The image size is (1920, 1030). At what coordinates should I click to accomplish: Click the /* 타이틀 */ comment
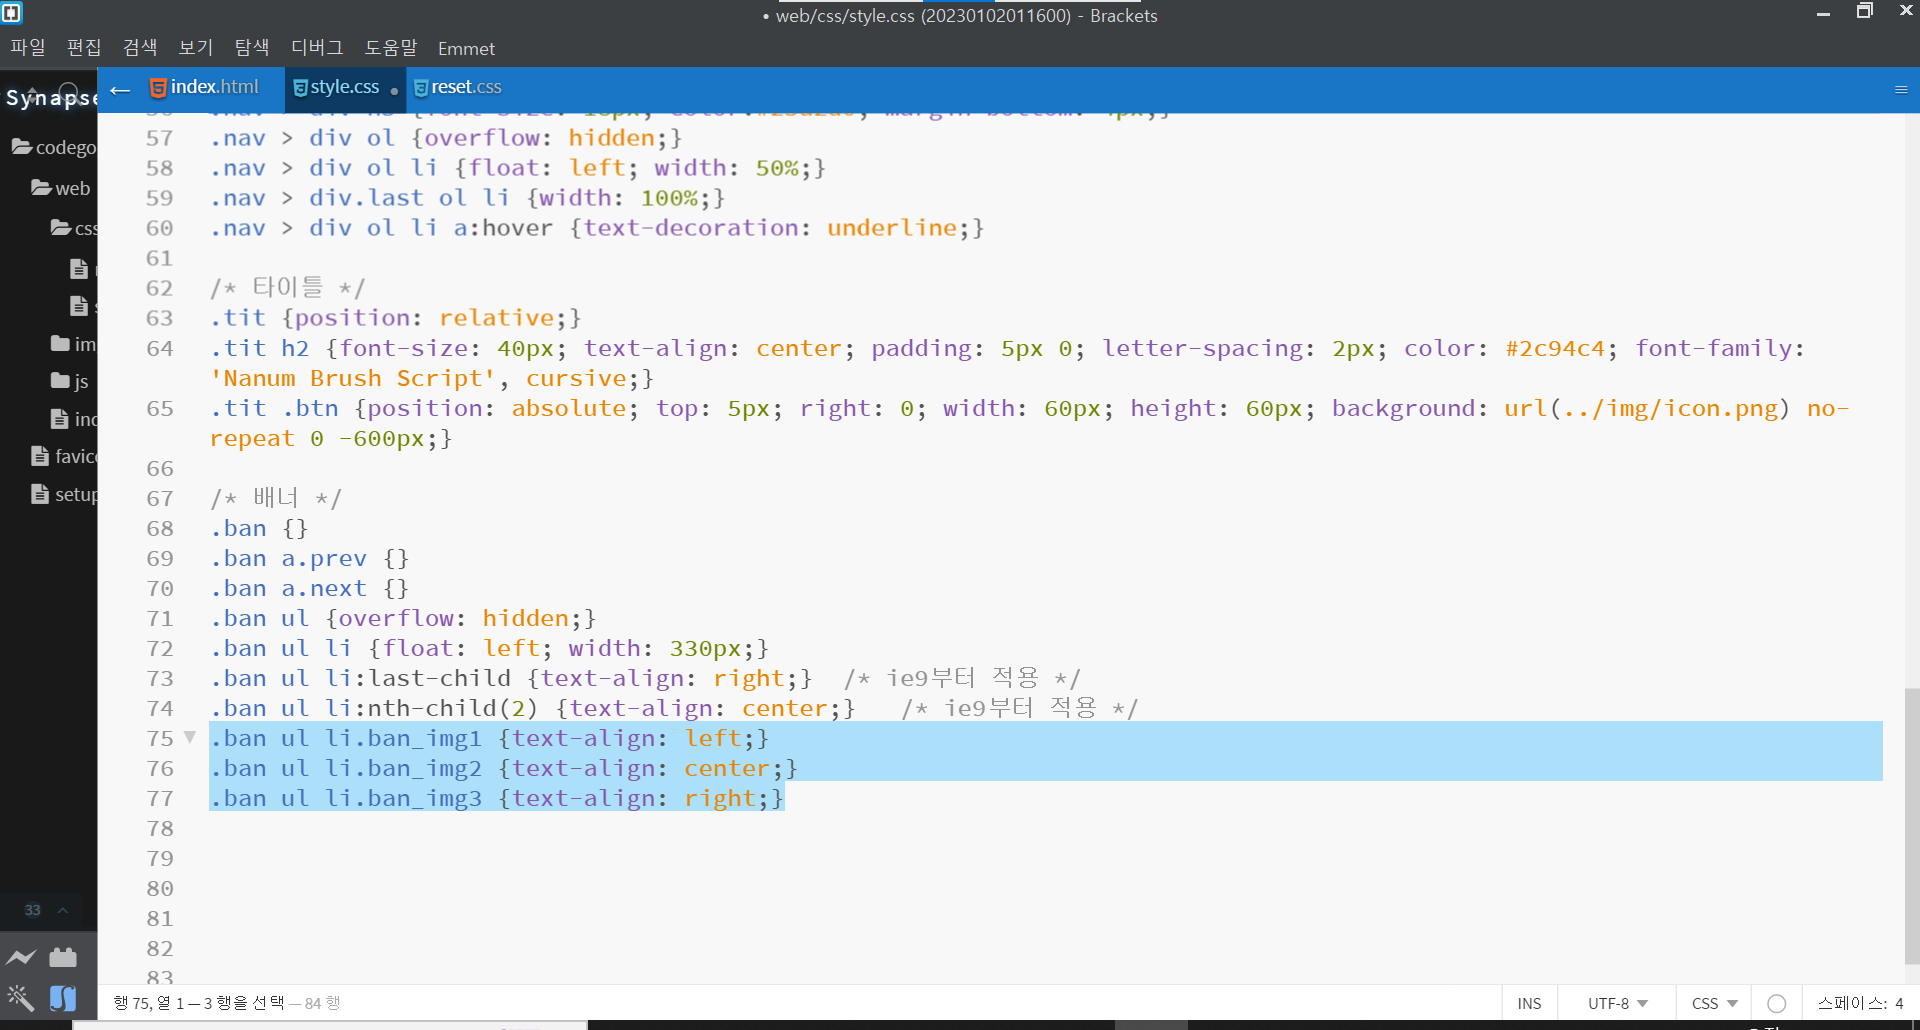[287, 288]
